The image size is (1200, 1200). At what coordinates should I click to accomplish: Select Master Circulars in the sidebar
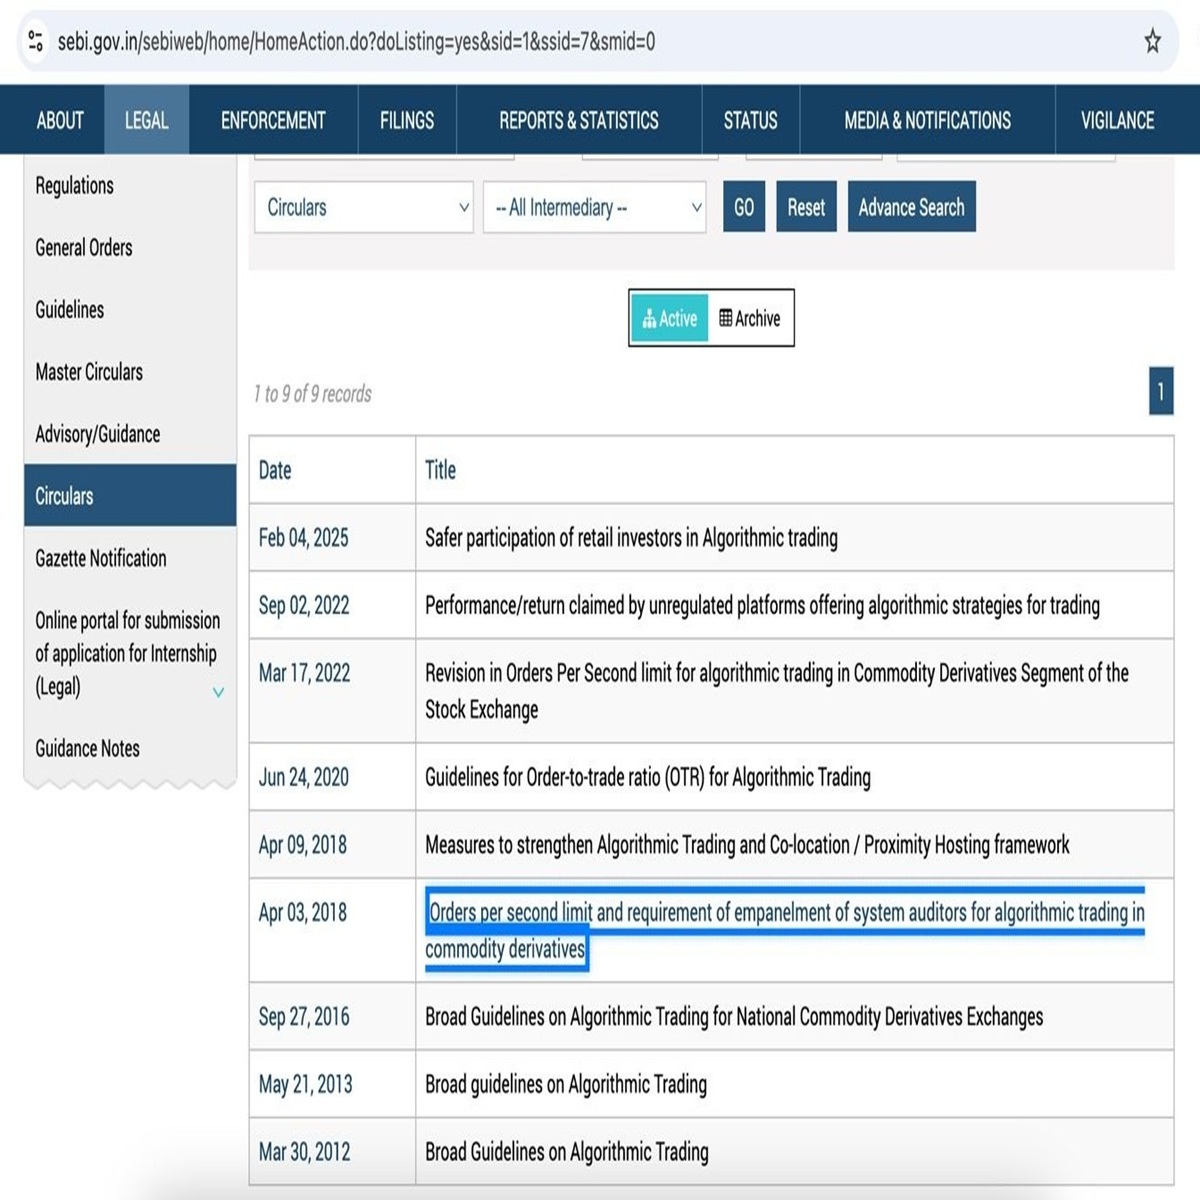point(89,372)
